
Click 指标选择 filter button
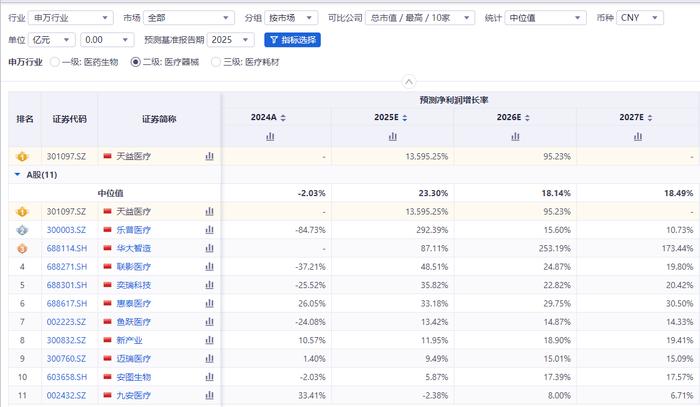(292, 40)
